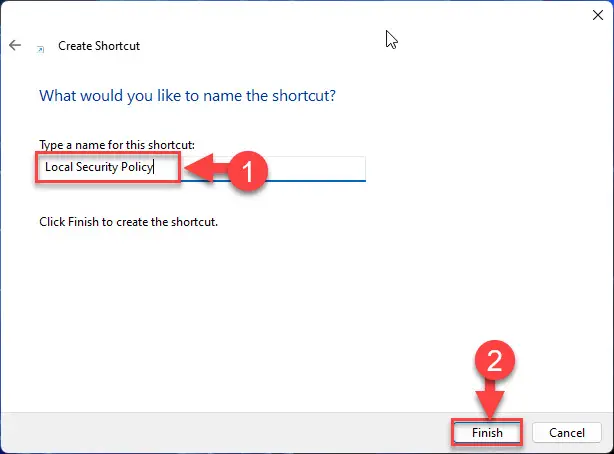Click the shortcut name text field

pos(202,168)
